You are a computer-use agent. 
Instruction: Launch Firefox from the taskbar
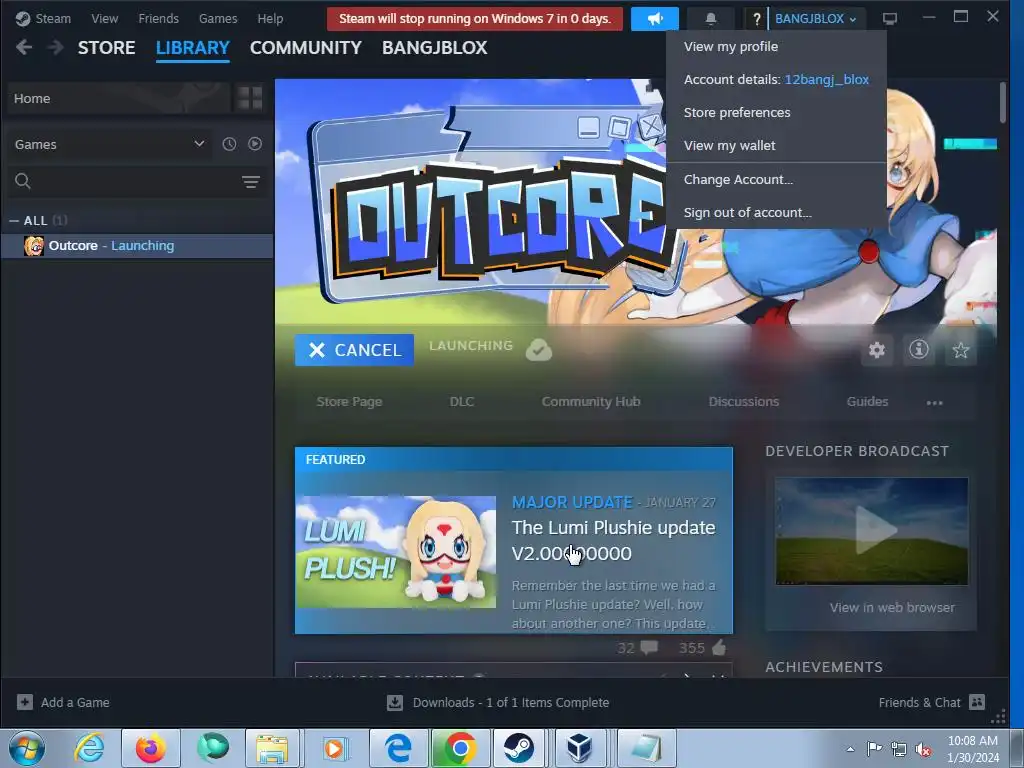(150, 748)
